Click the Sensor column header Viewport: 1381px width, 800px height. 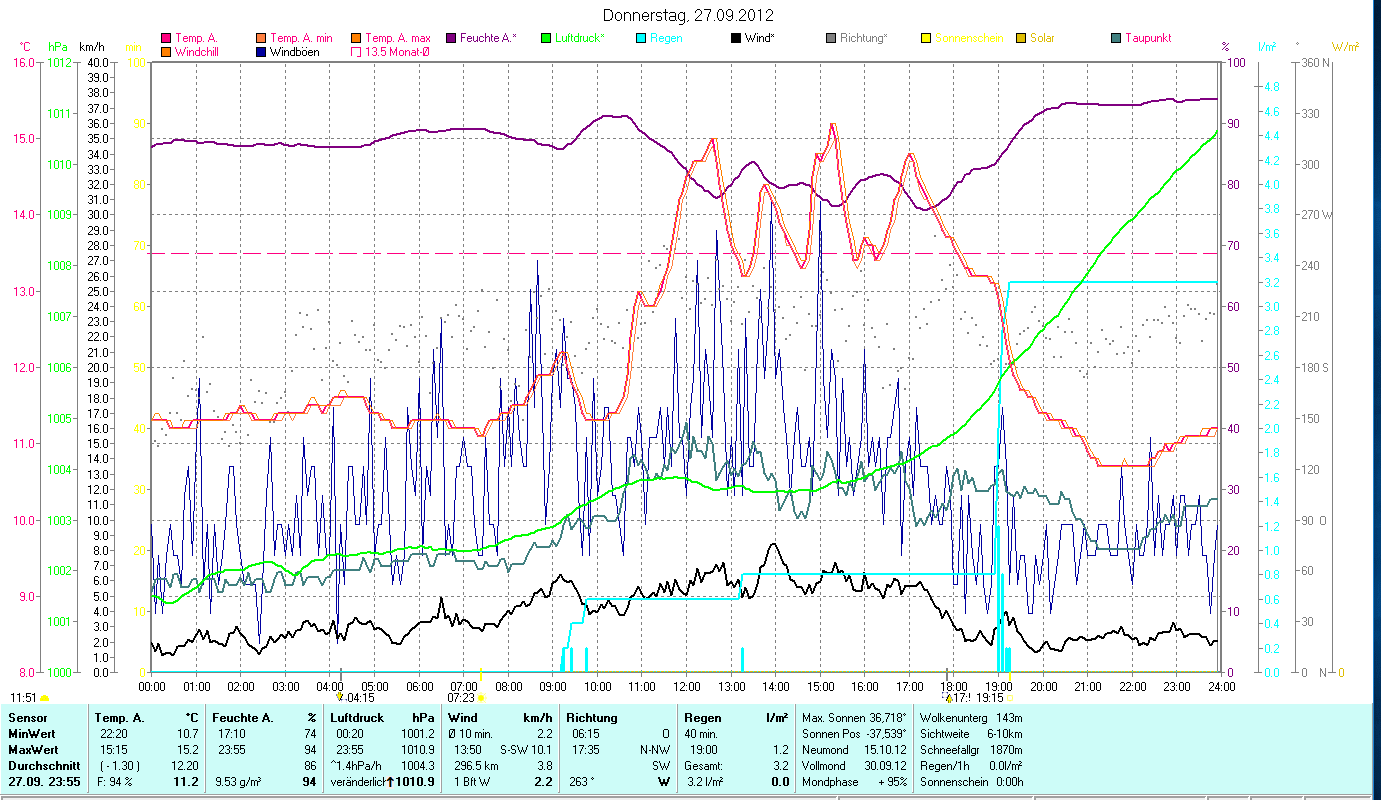tap(27, 718)
